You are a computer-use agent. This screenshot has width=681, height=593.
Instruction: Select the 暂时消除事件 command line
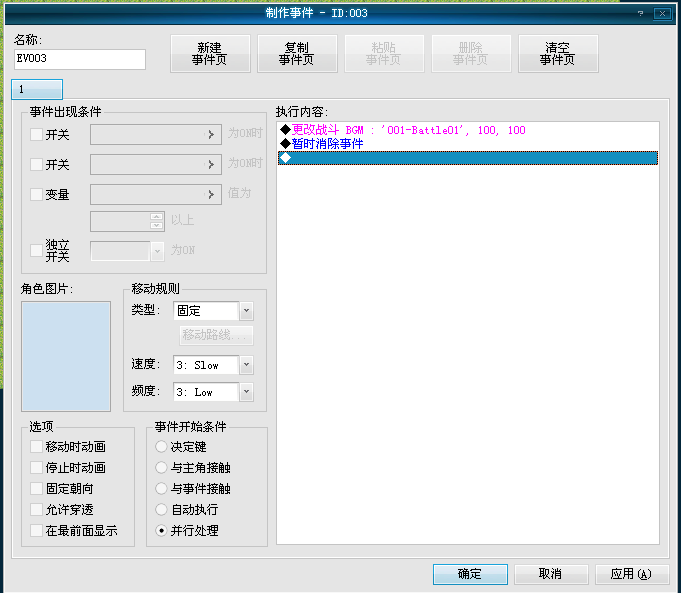pyautogui.click(x=468, y=144)
